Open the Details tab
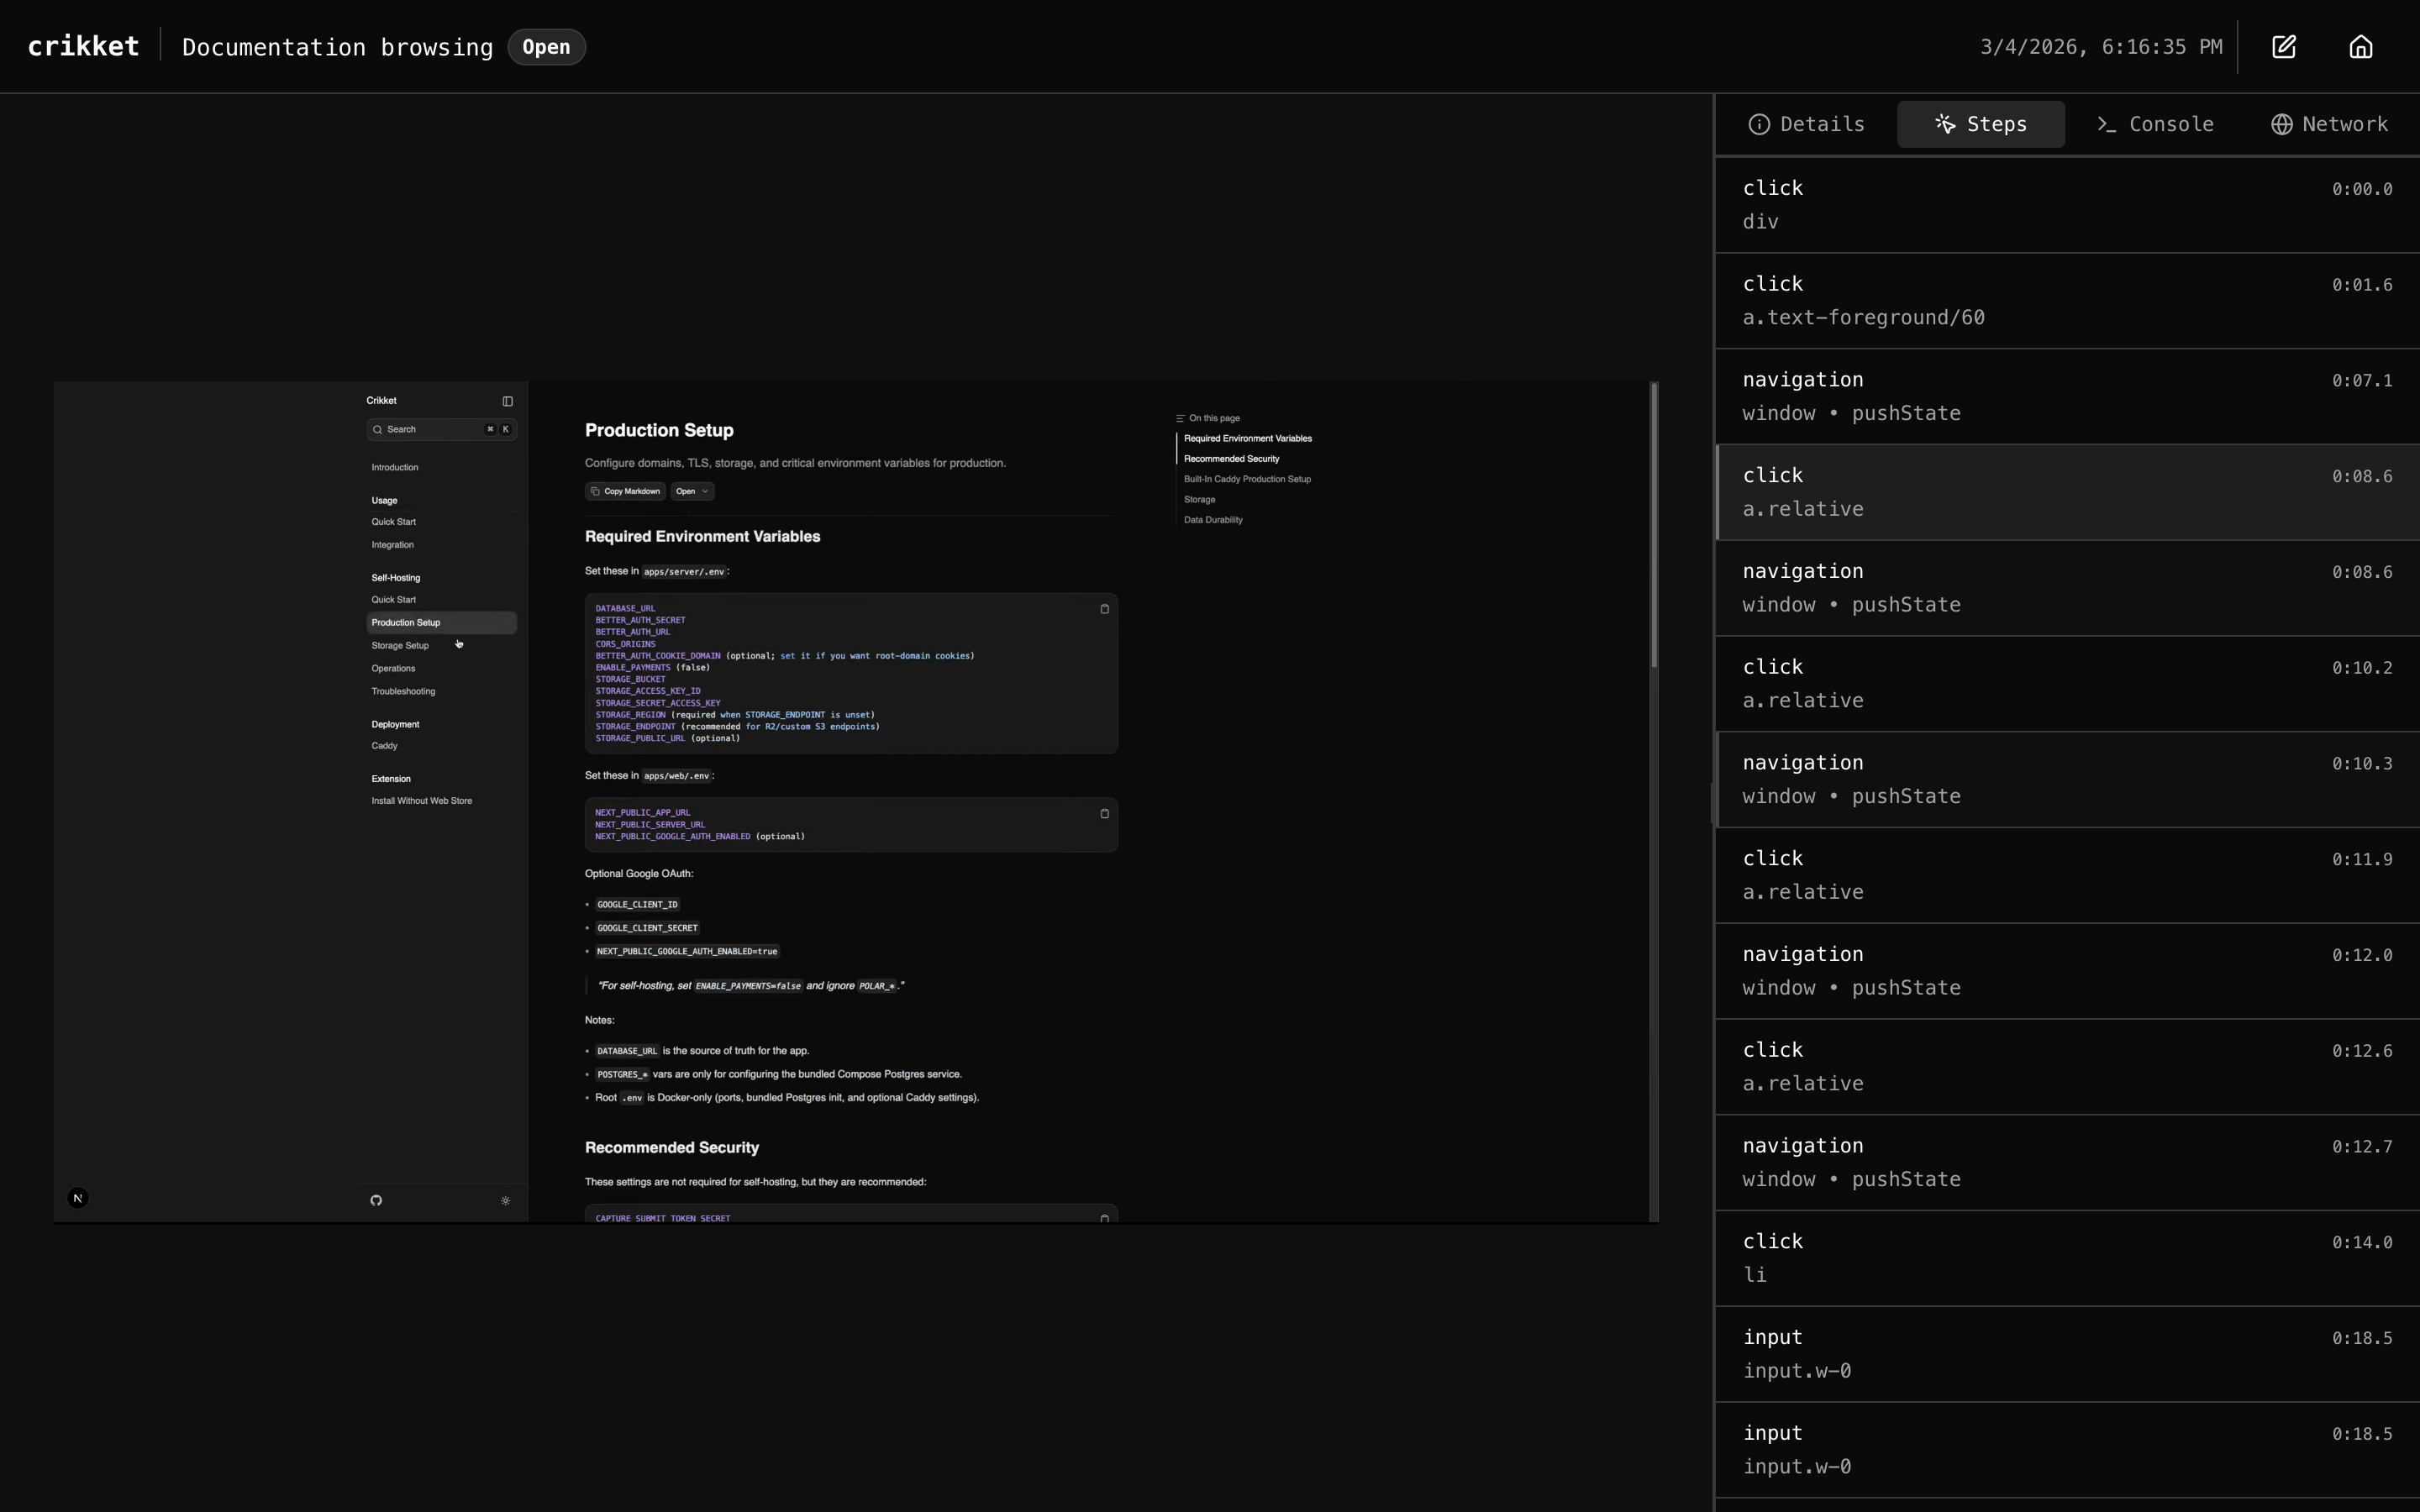This screenshot has height=1512, width=2420. click(x=1806, y=124)
